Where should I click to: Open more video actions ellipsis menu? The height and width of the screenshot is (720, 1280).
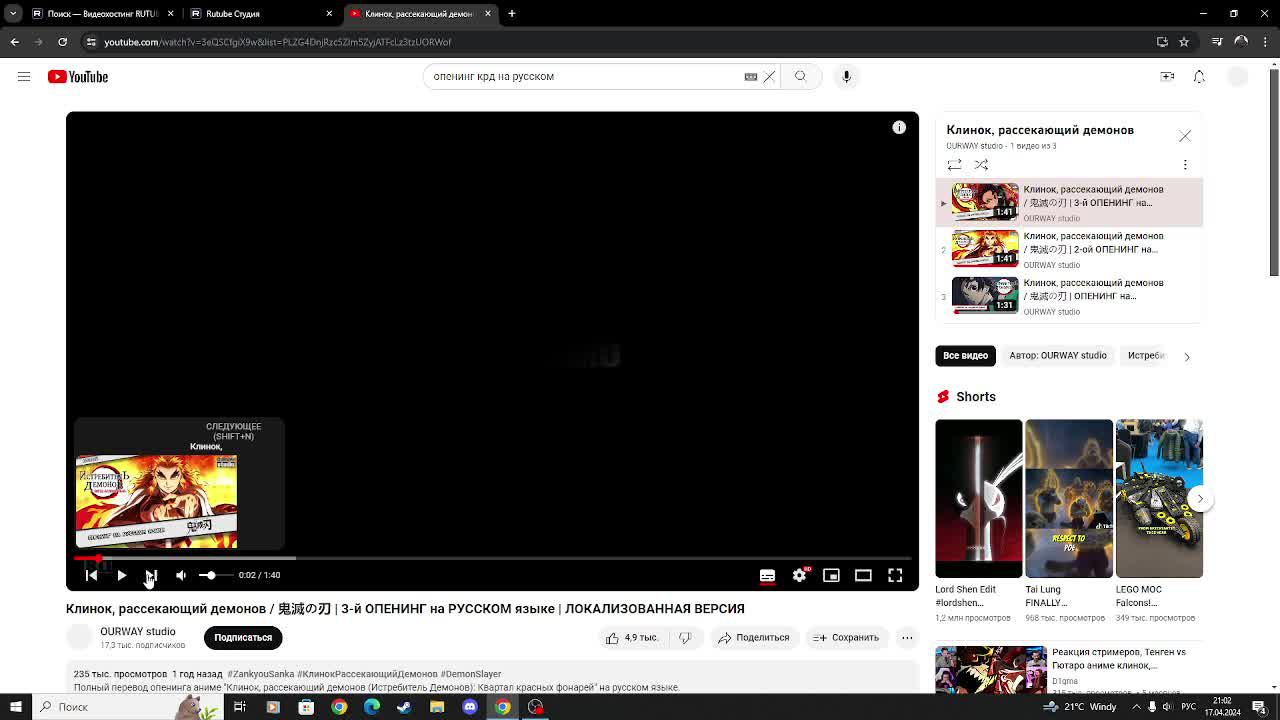click(x=907, y=638)
